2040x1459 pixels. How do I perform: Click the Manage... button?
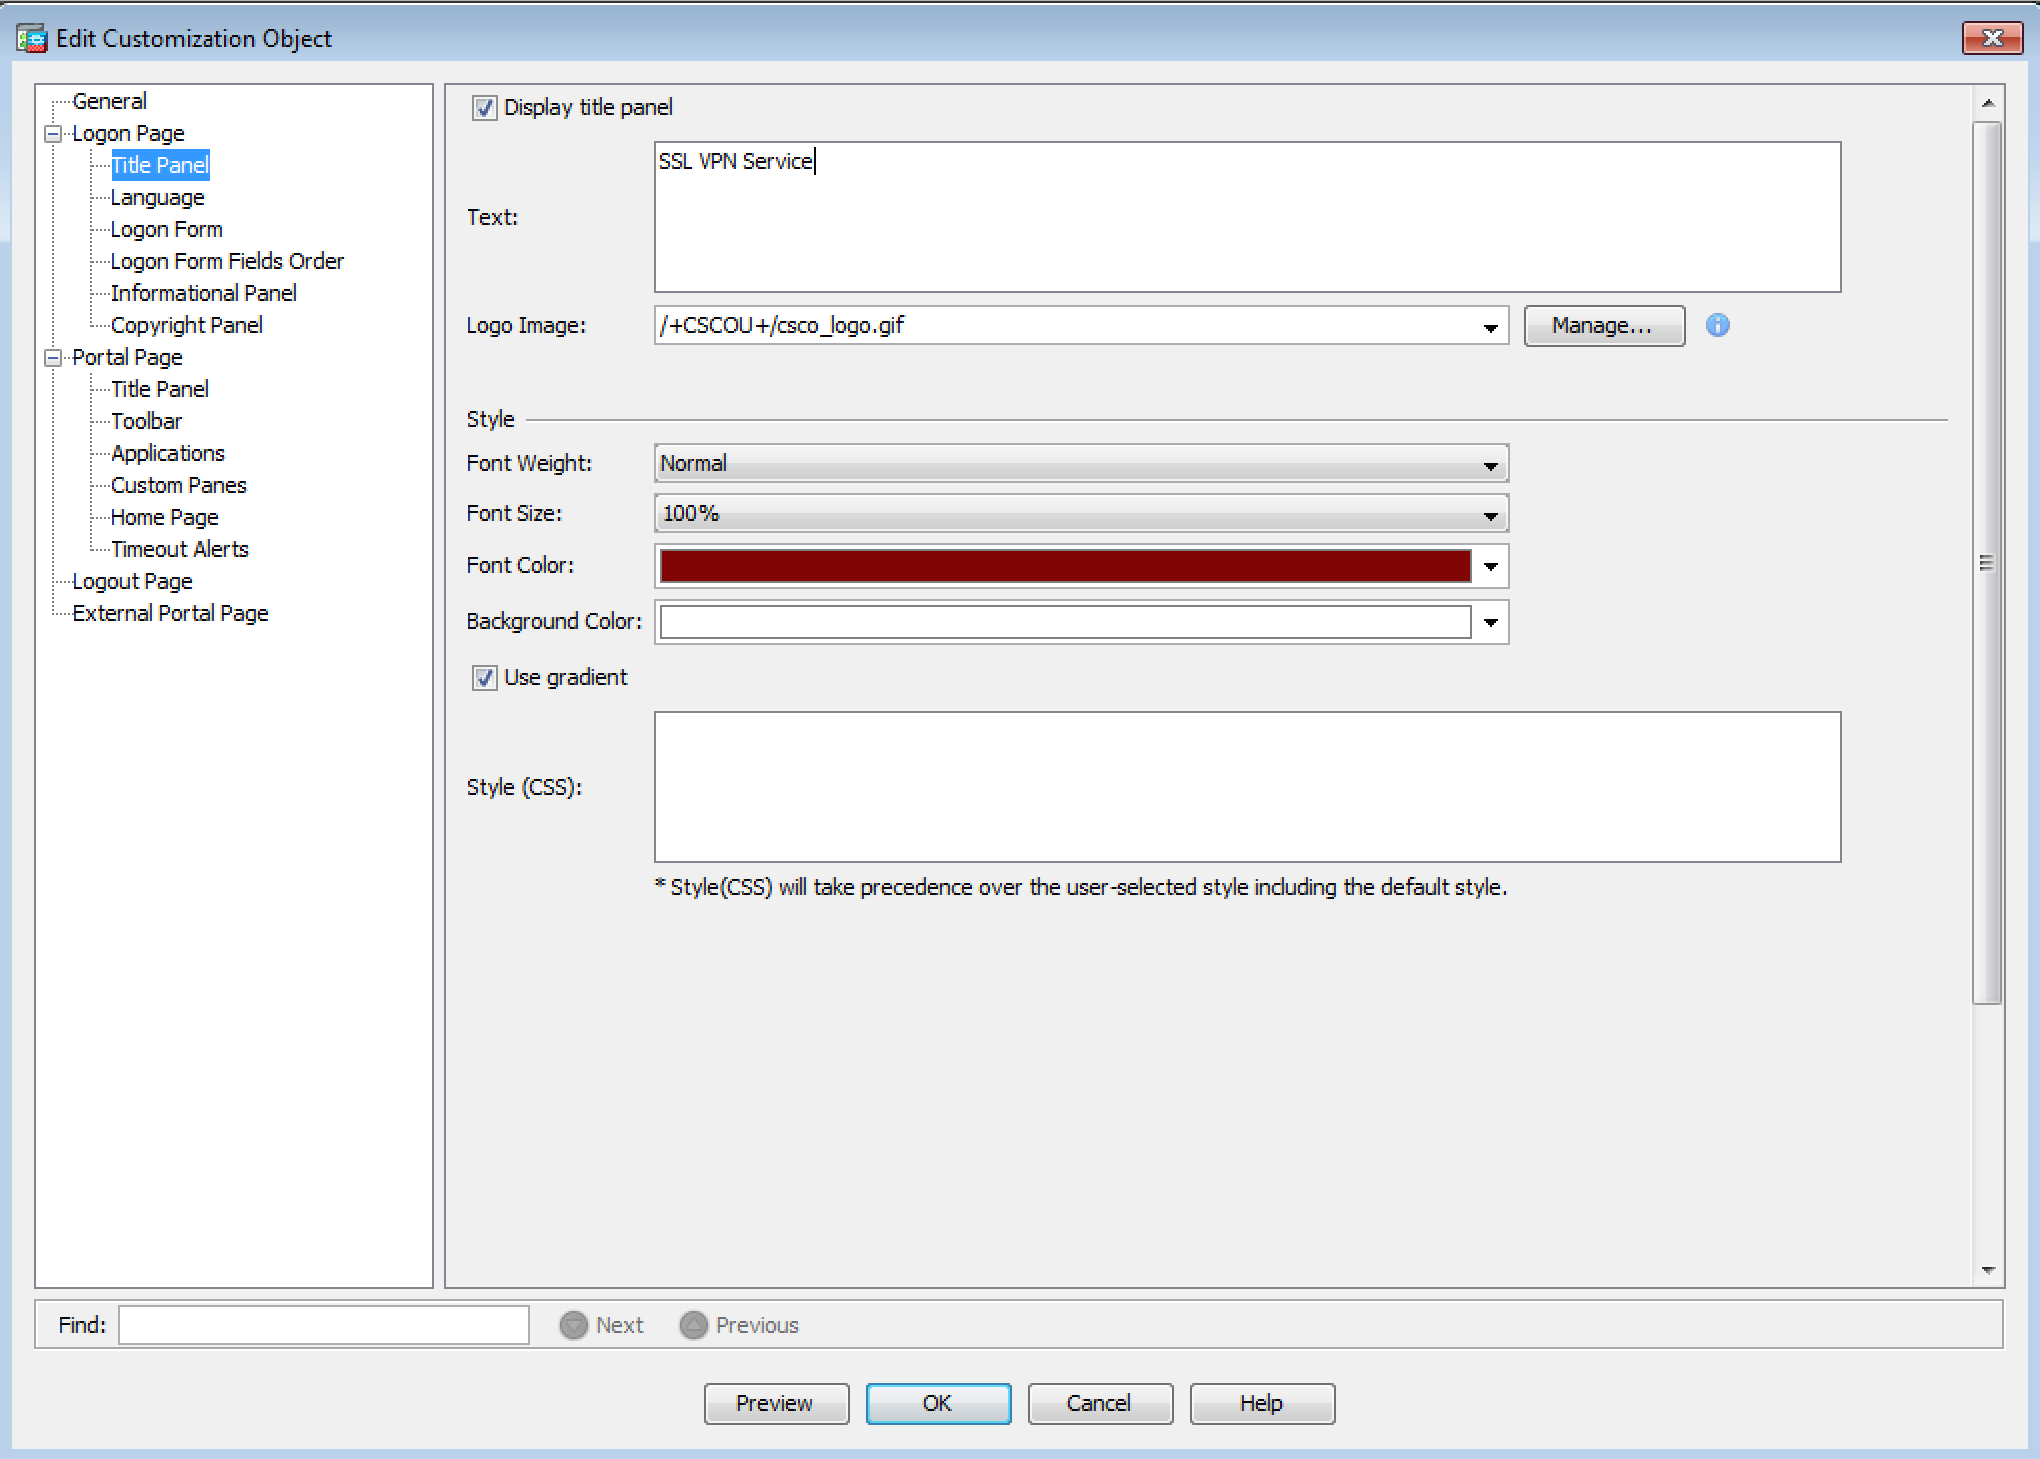pyautogui.click(x=1603, y=326)
